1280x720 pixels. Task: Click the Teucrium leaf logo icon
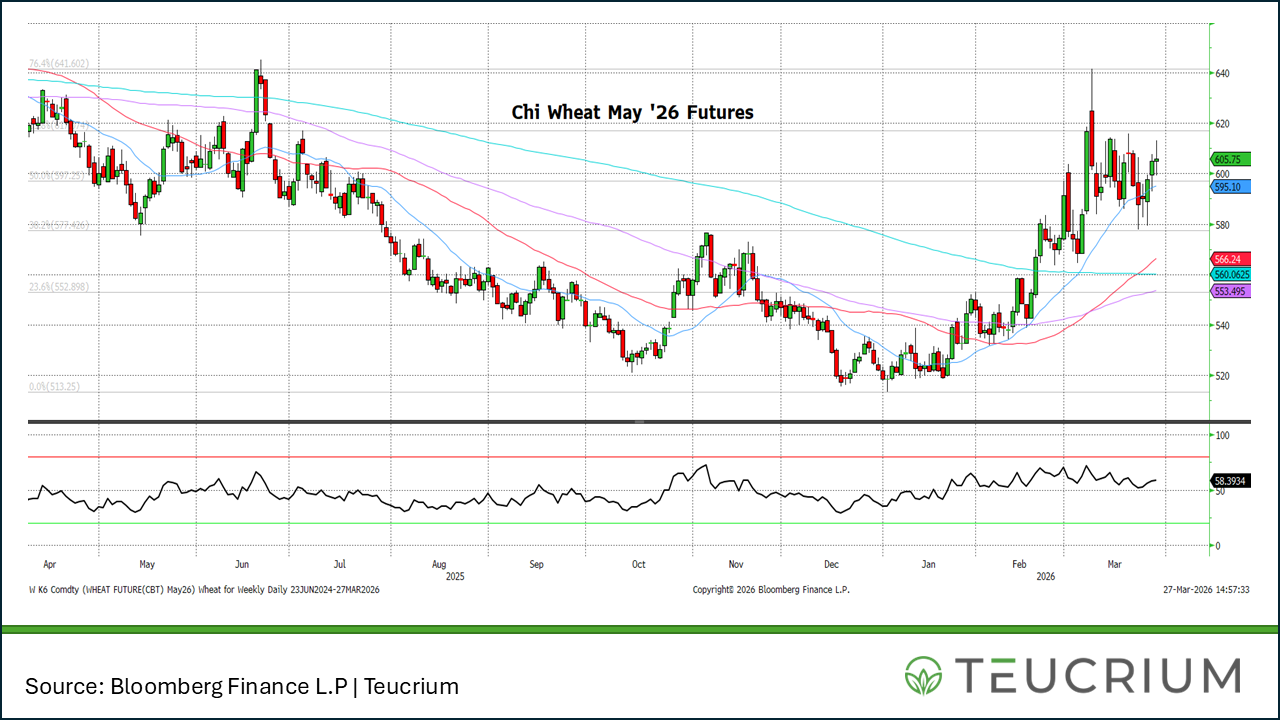click(x=925, y=675)
